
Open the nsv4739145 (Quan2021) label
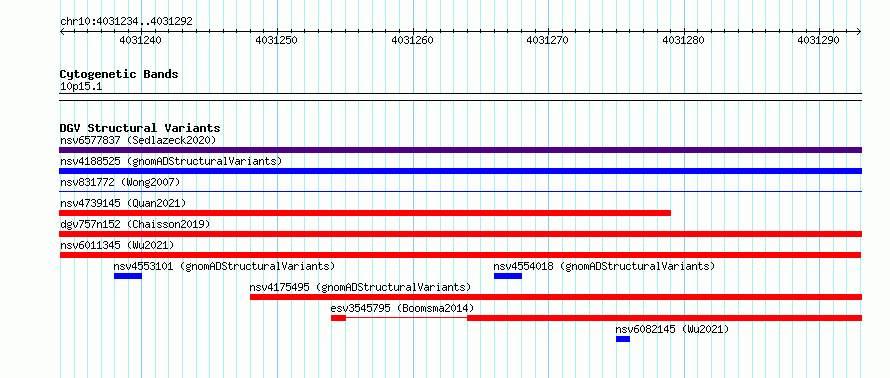pyautogui.click(x=123, y=203)
